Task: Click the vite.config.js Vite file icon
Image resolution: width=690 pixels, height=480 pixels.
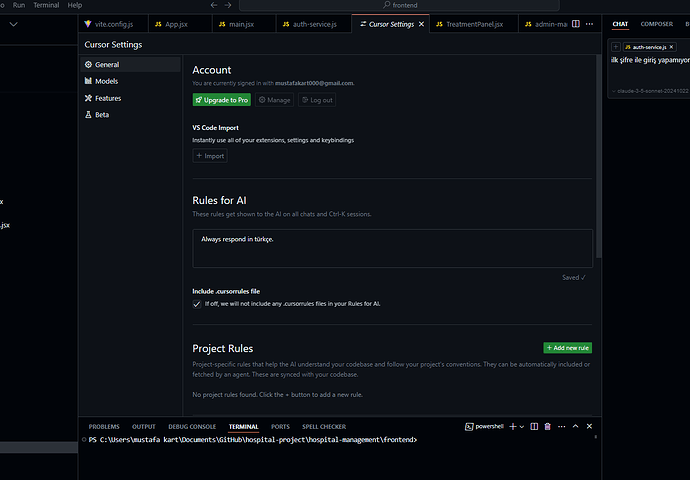Action: tap(88, 24)
